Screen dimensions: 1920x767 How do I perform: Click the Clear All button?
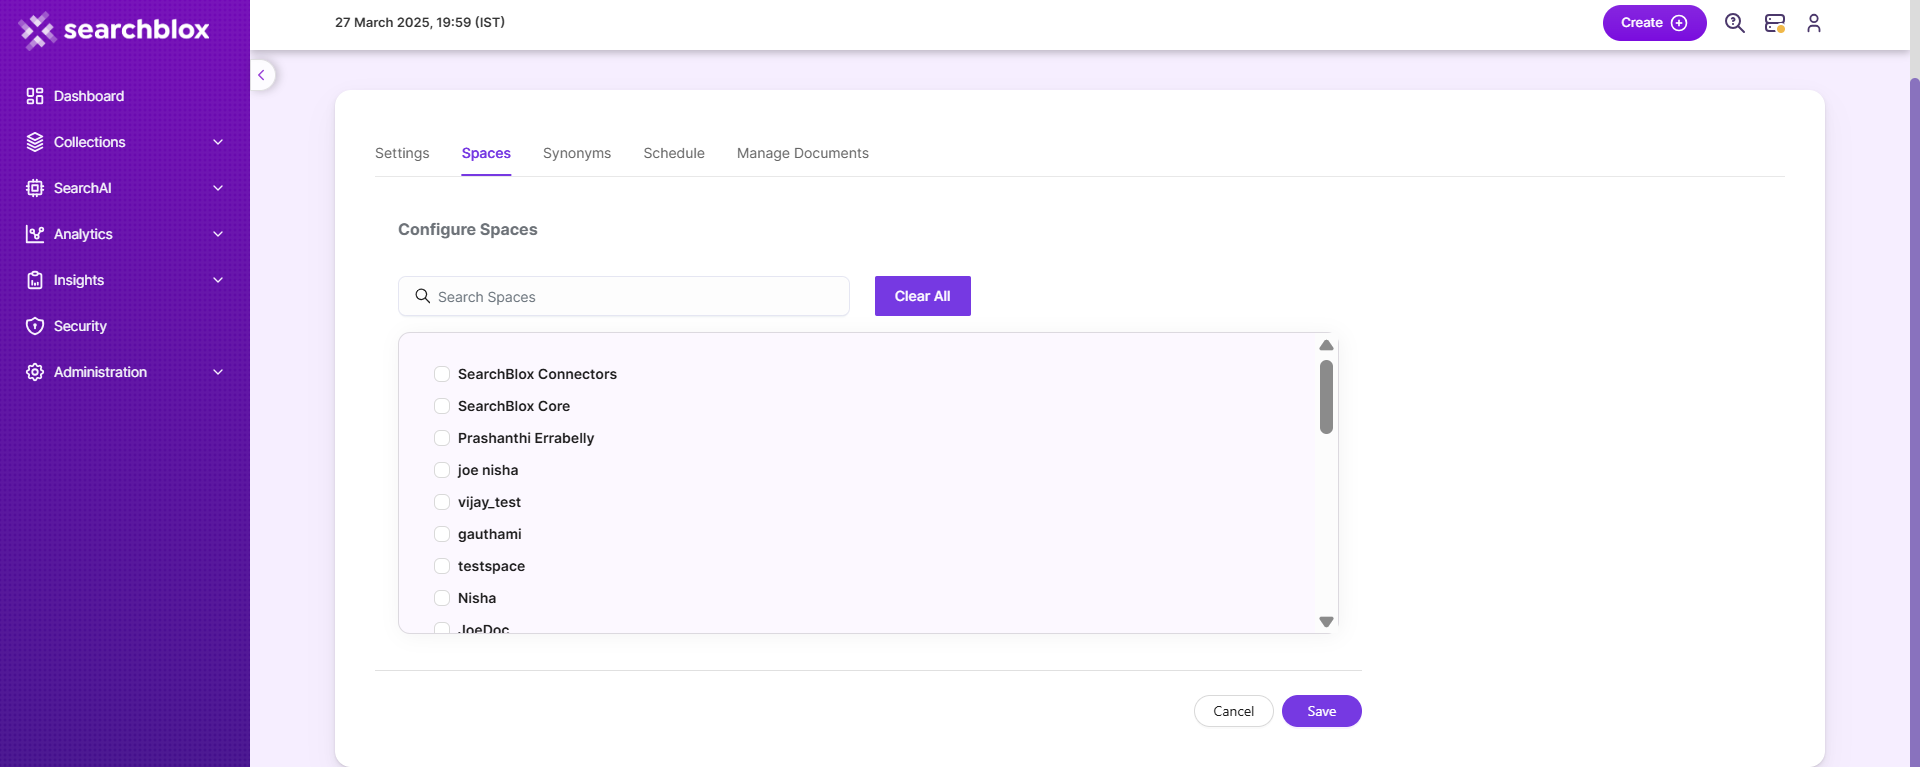923,296
